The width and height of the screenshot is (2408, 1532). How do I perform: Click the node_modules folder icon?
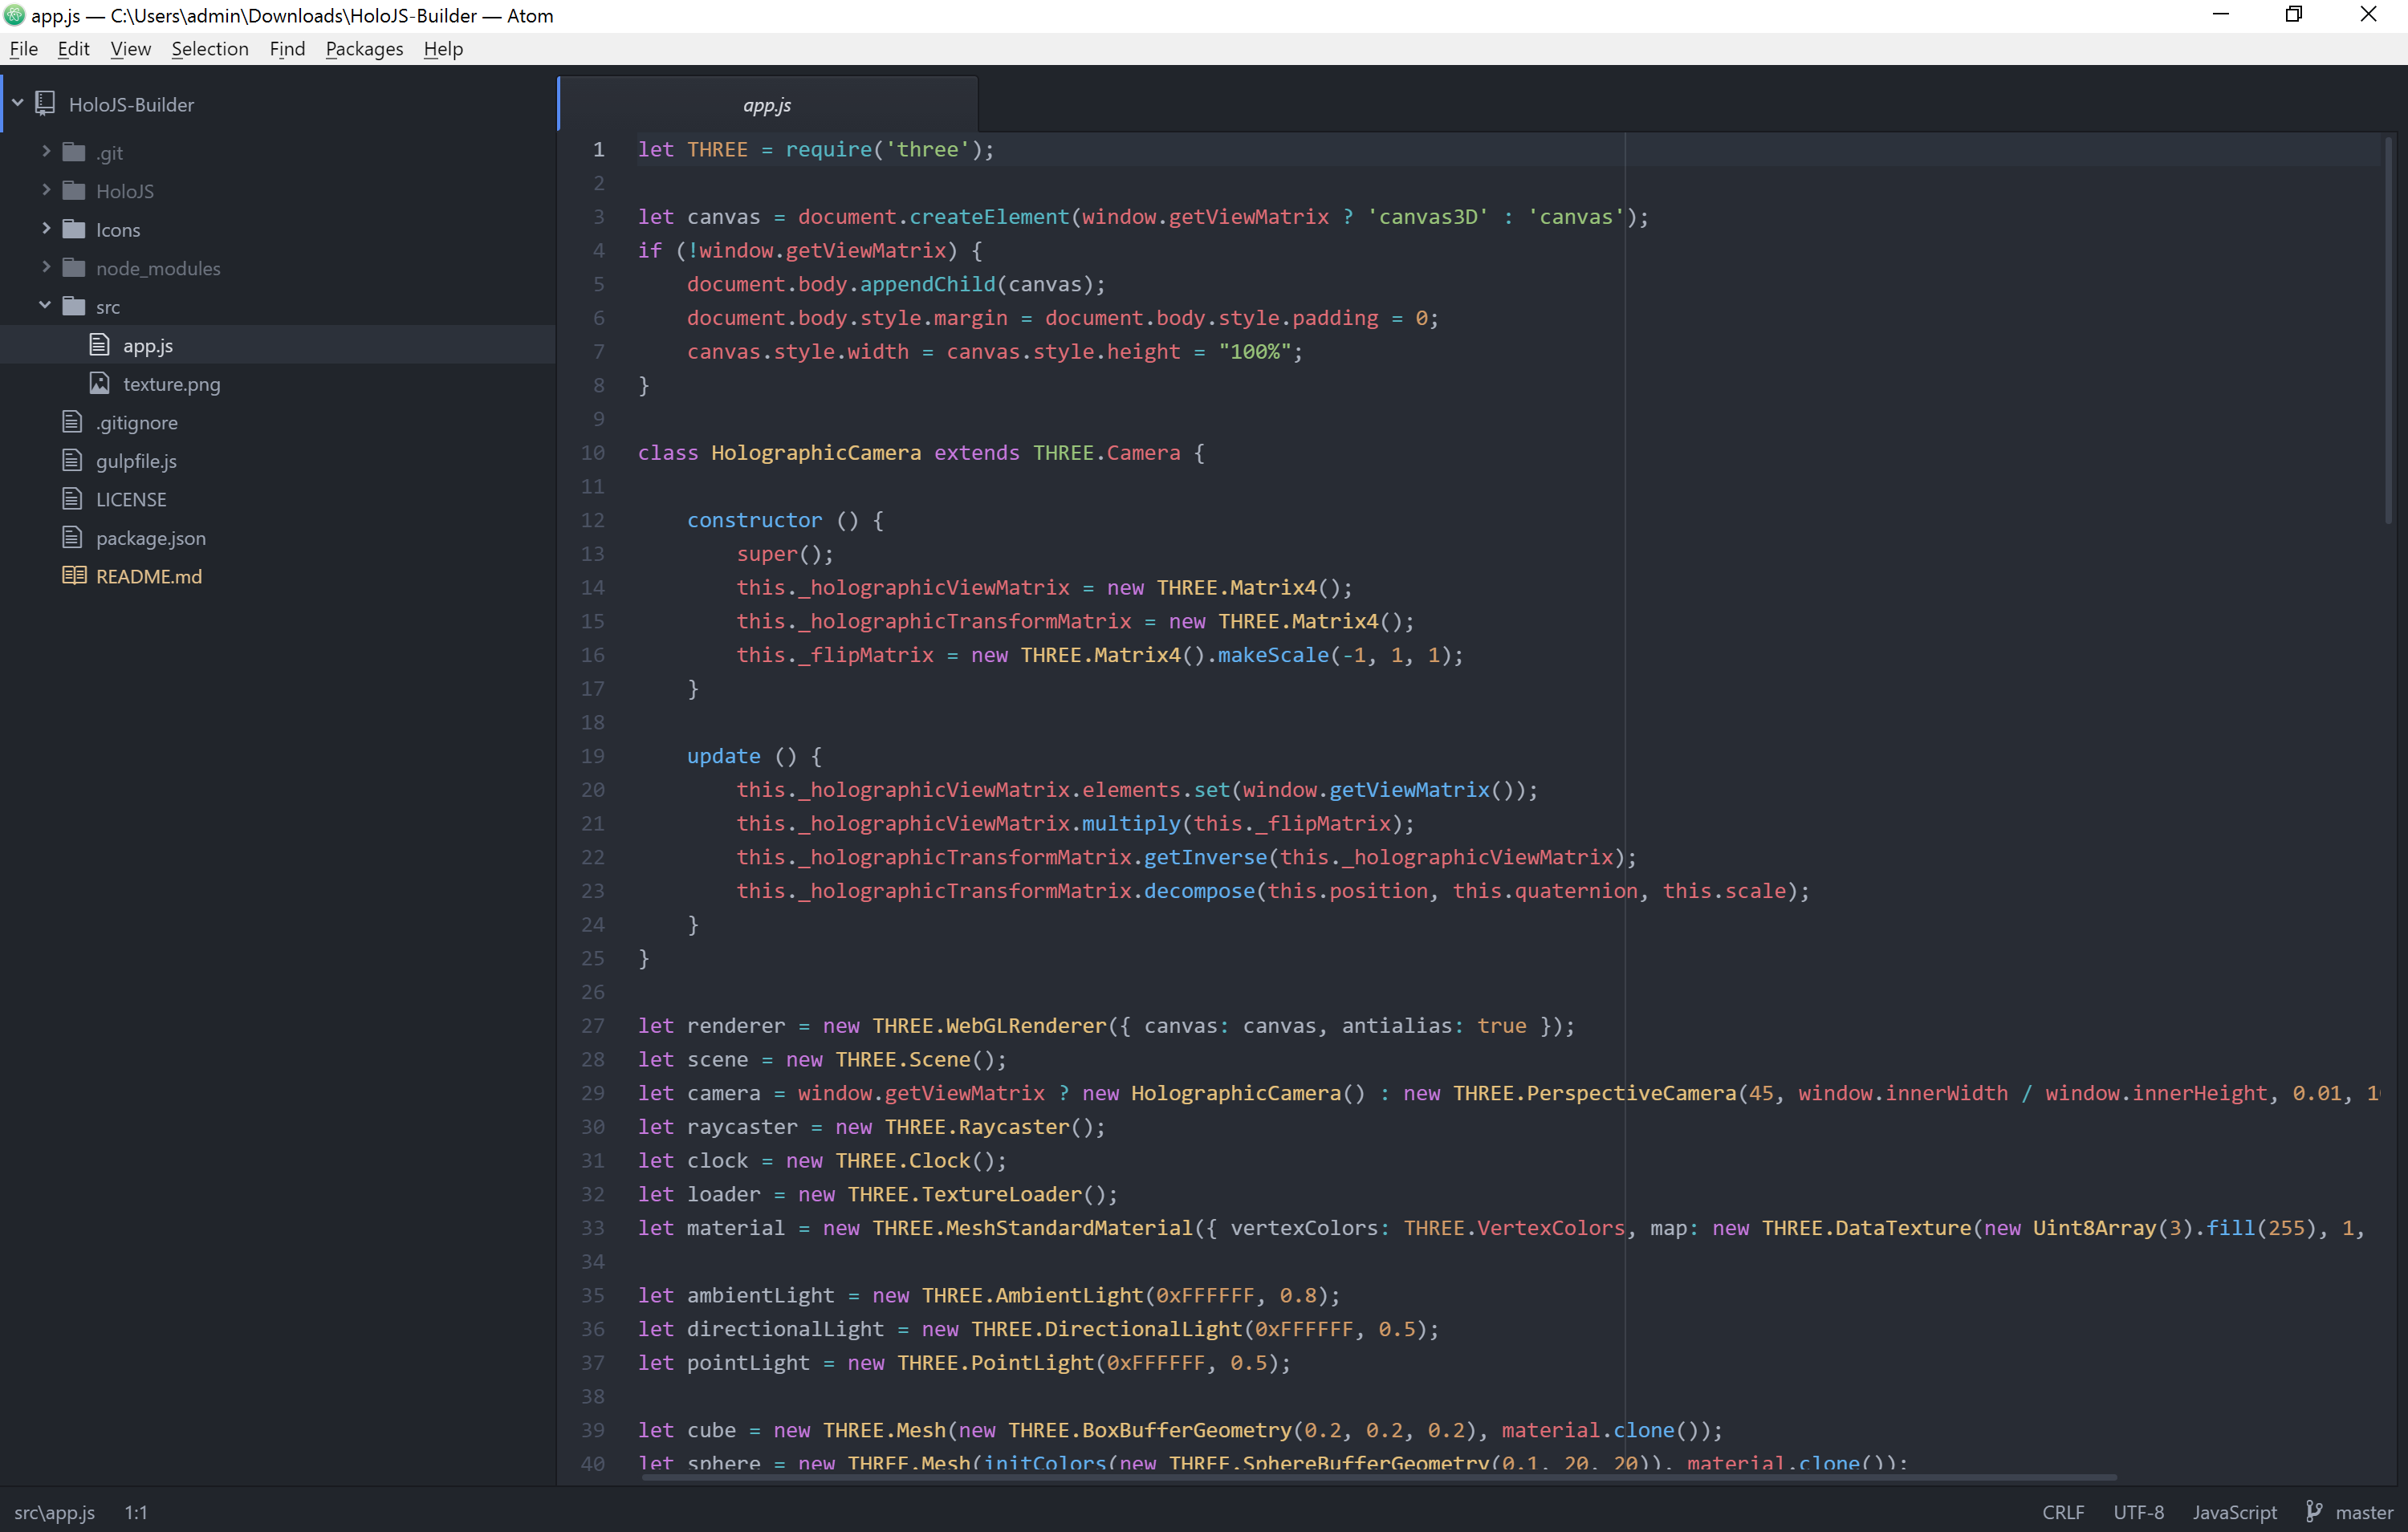(74, 267)
